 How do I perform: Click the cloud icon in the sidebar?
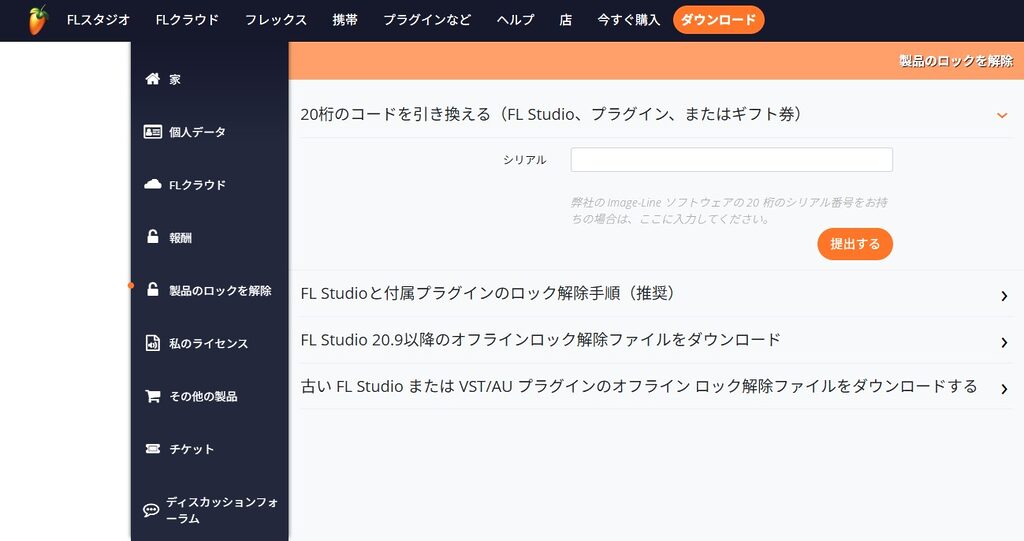153,184
